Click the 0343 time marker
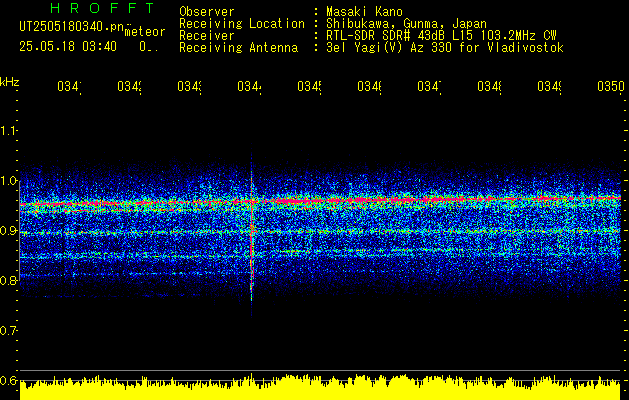629x400 pixels. coord(190,86)
